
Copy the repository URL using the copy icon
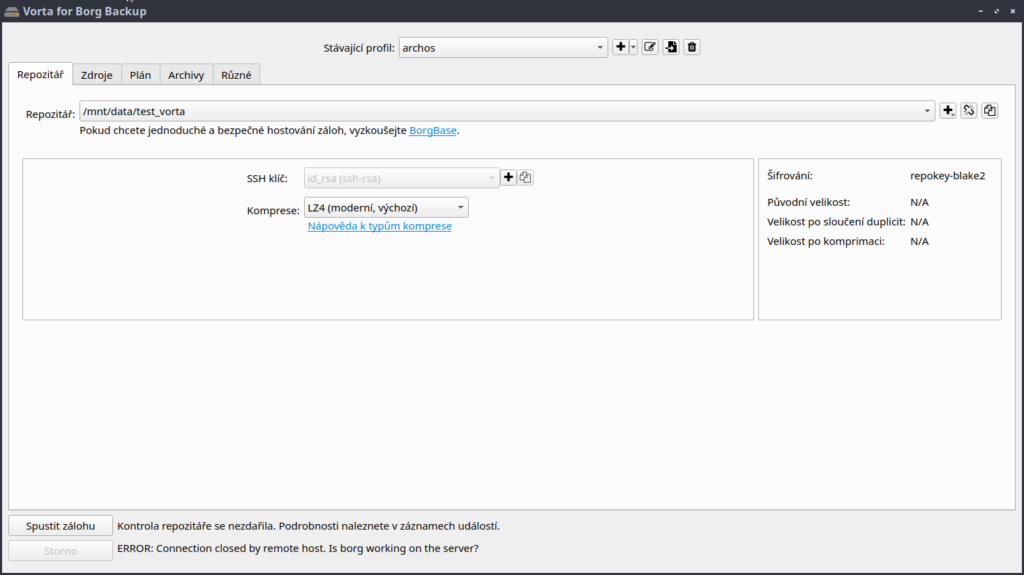pos(990,111)
